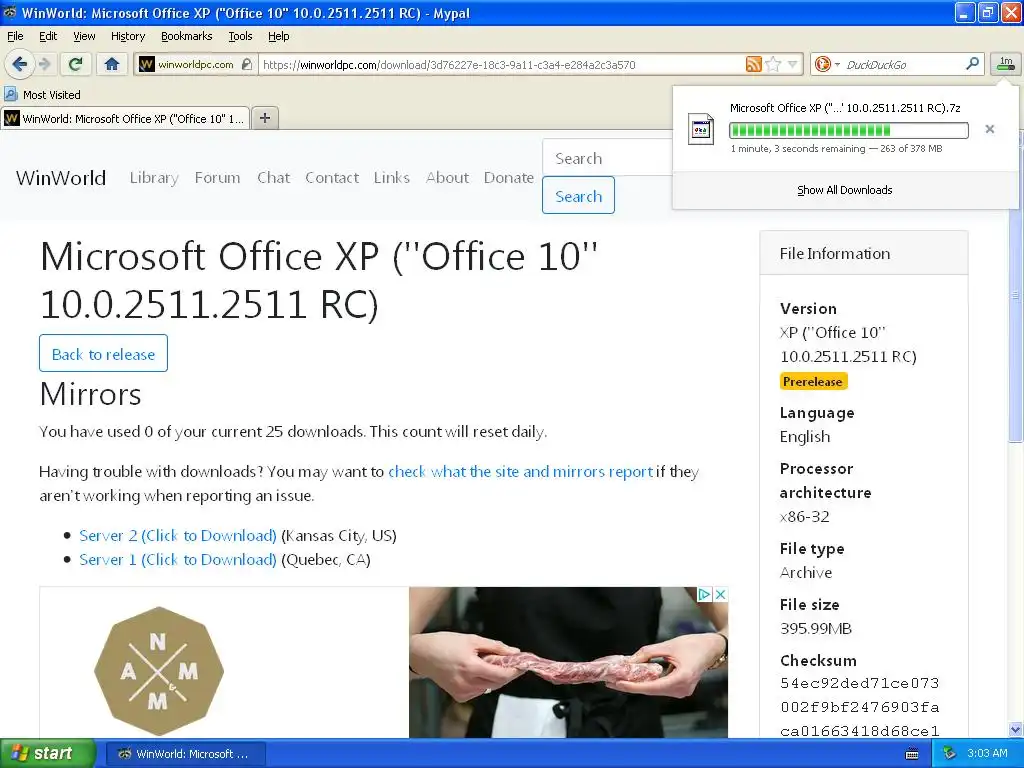
Task: Open the Help menu
Action: point(278,36)
